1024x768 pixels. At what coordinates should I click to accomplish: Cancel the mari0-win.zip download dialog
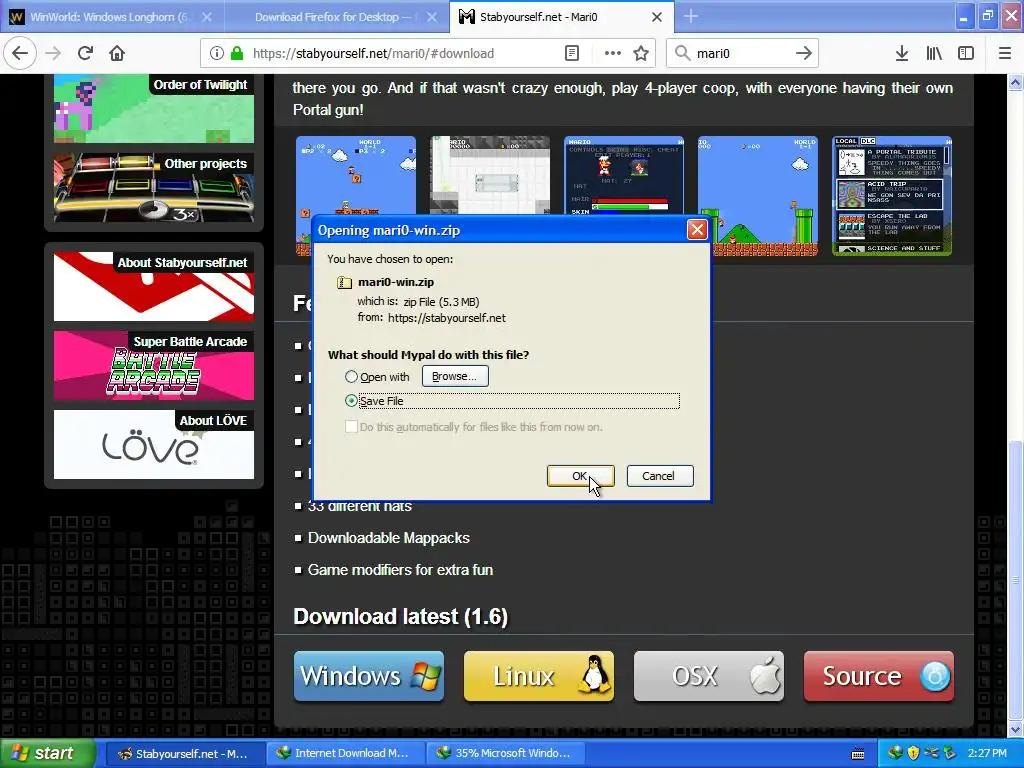pyautogui.click(x=660, y=476)
